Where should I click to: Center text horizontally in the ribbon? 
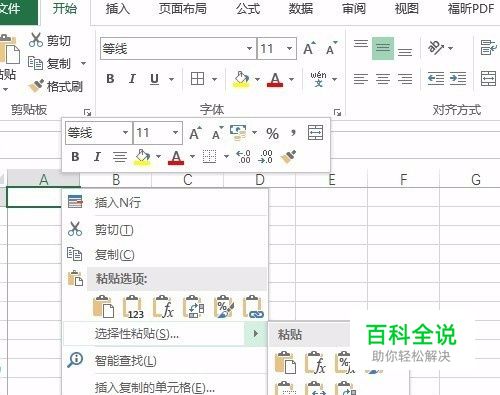coord(383,79)
